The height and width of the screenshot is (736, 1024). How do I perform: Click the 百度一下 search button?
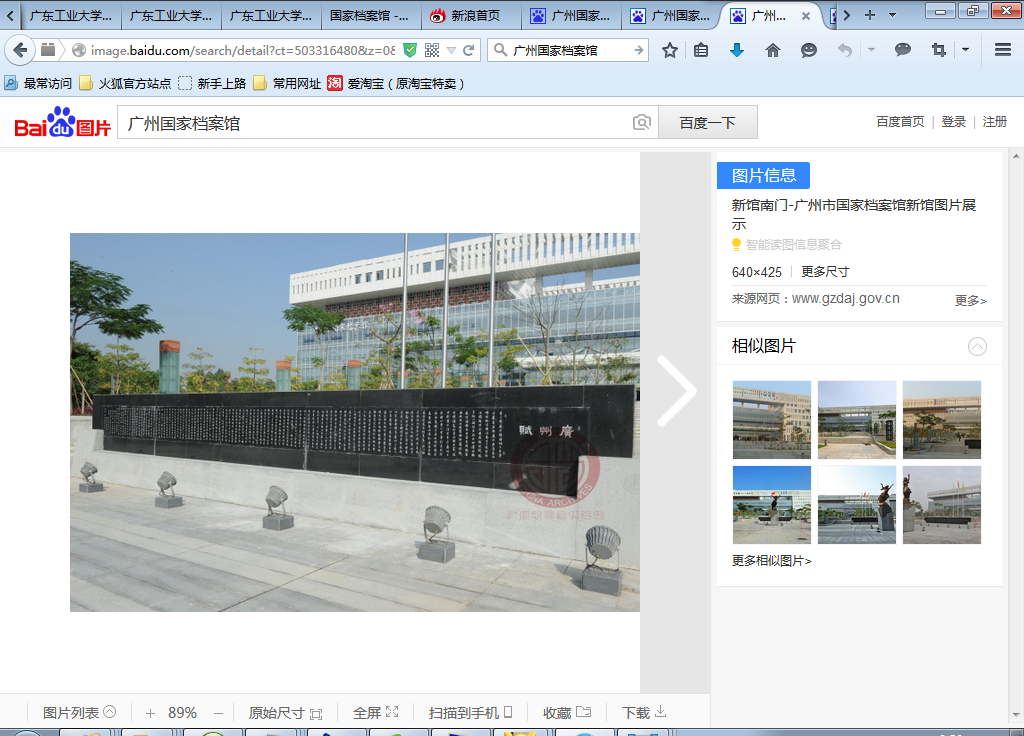[x=707, y=123]
